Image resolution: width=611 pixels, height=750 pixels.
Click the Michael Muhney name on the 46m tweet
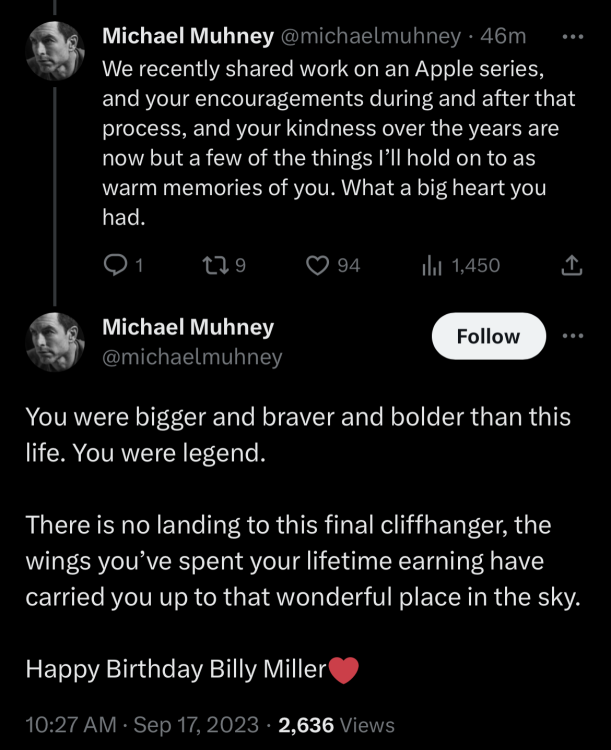tap(188, 37)
